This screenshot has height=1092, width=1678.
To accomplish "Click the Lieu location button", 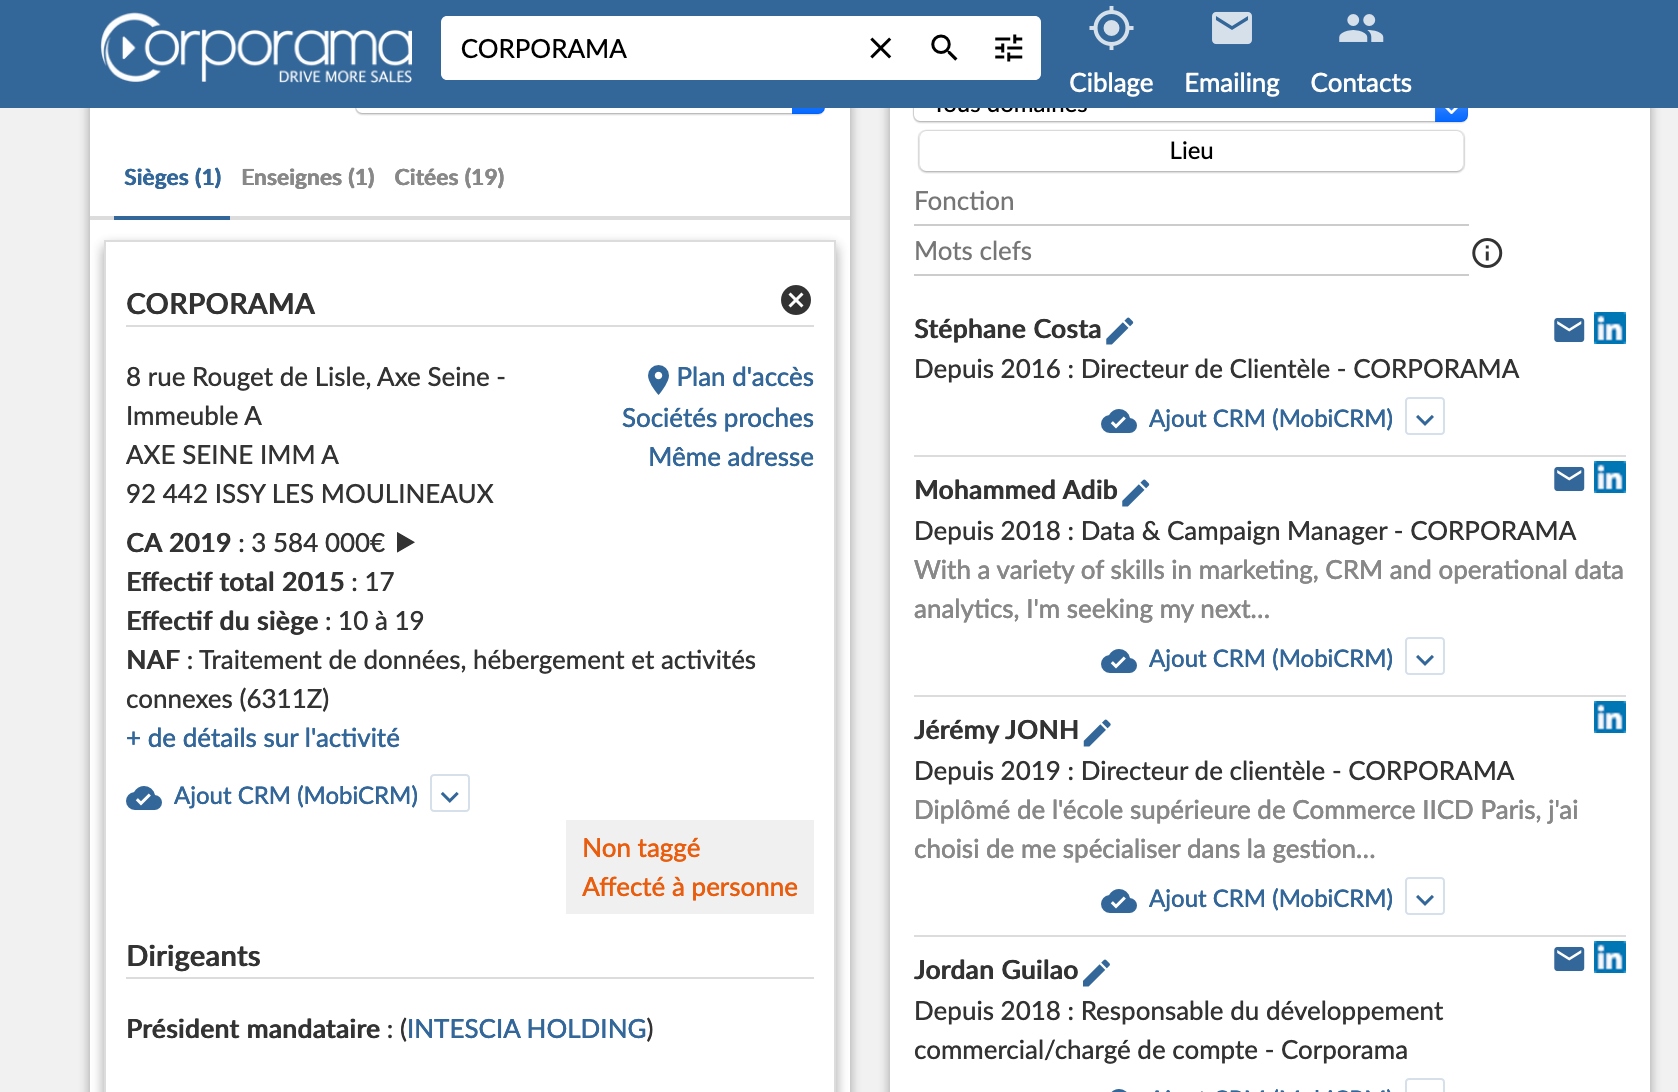I will [x=1190, y=151].
